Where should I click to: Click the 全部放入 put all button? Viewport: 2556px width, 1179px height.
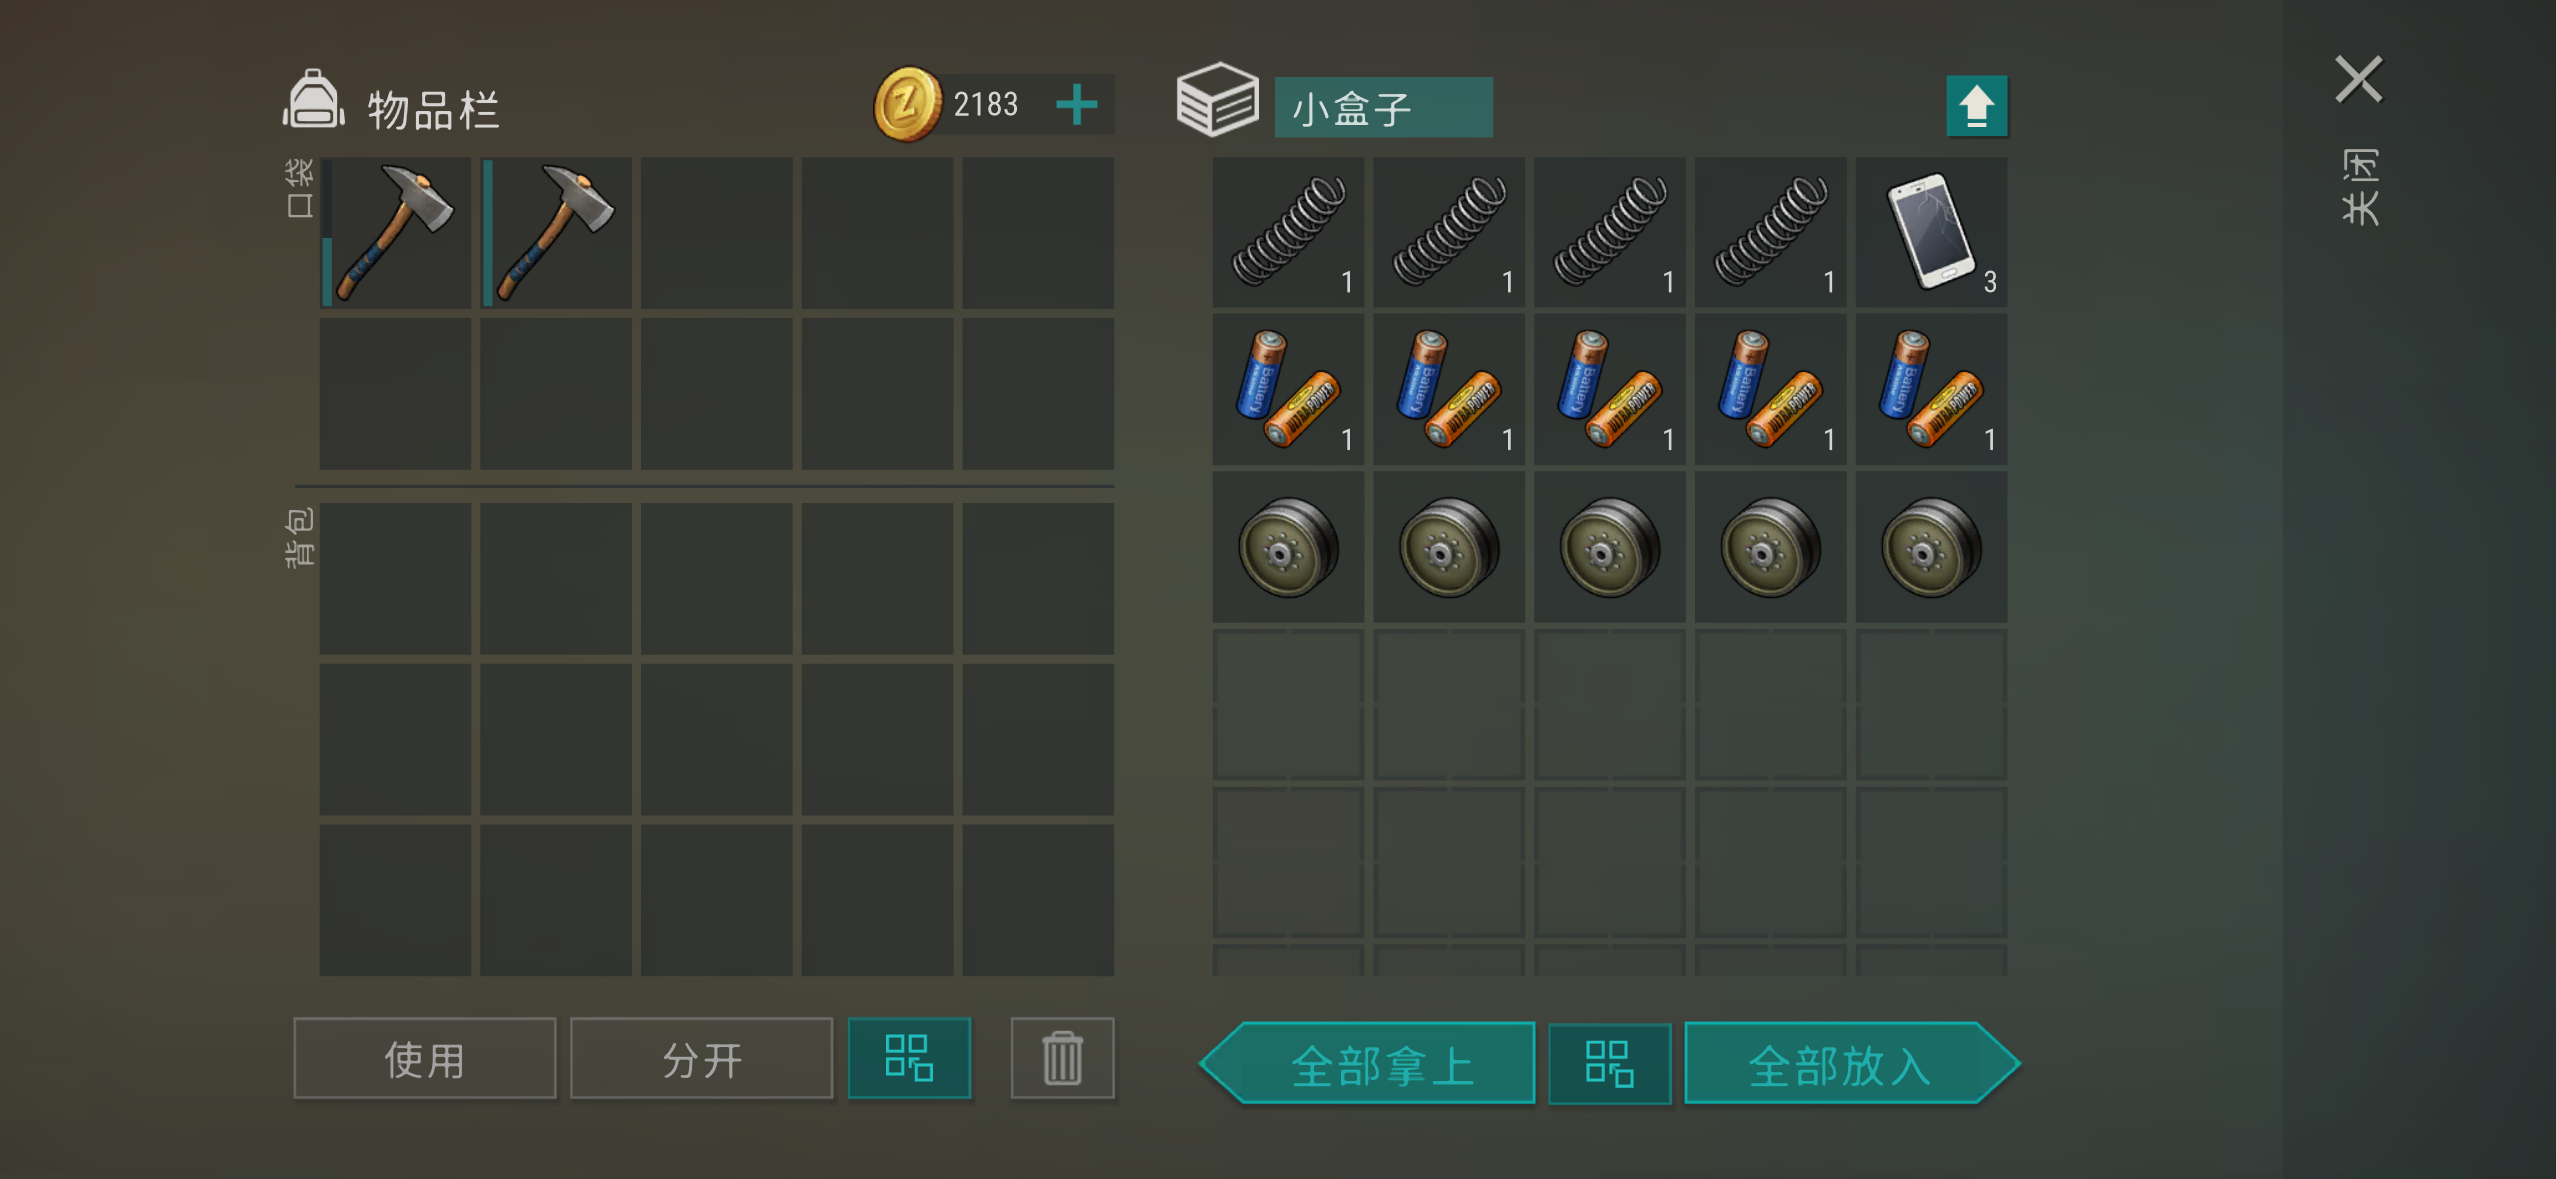pos(1852,1063)
